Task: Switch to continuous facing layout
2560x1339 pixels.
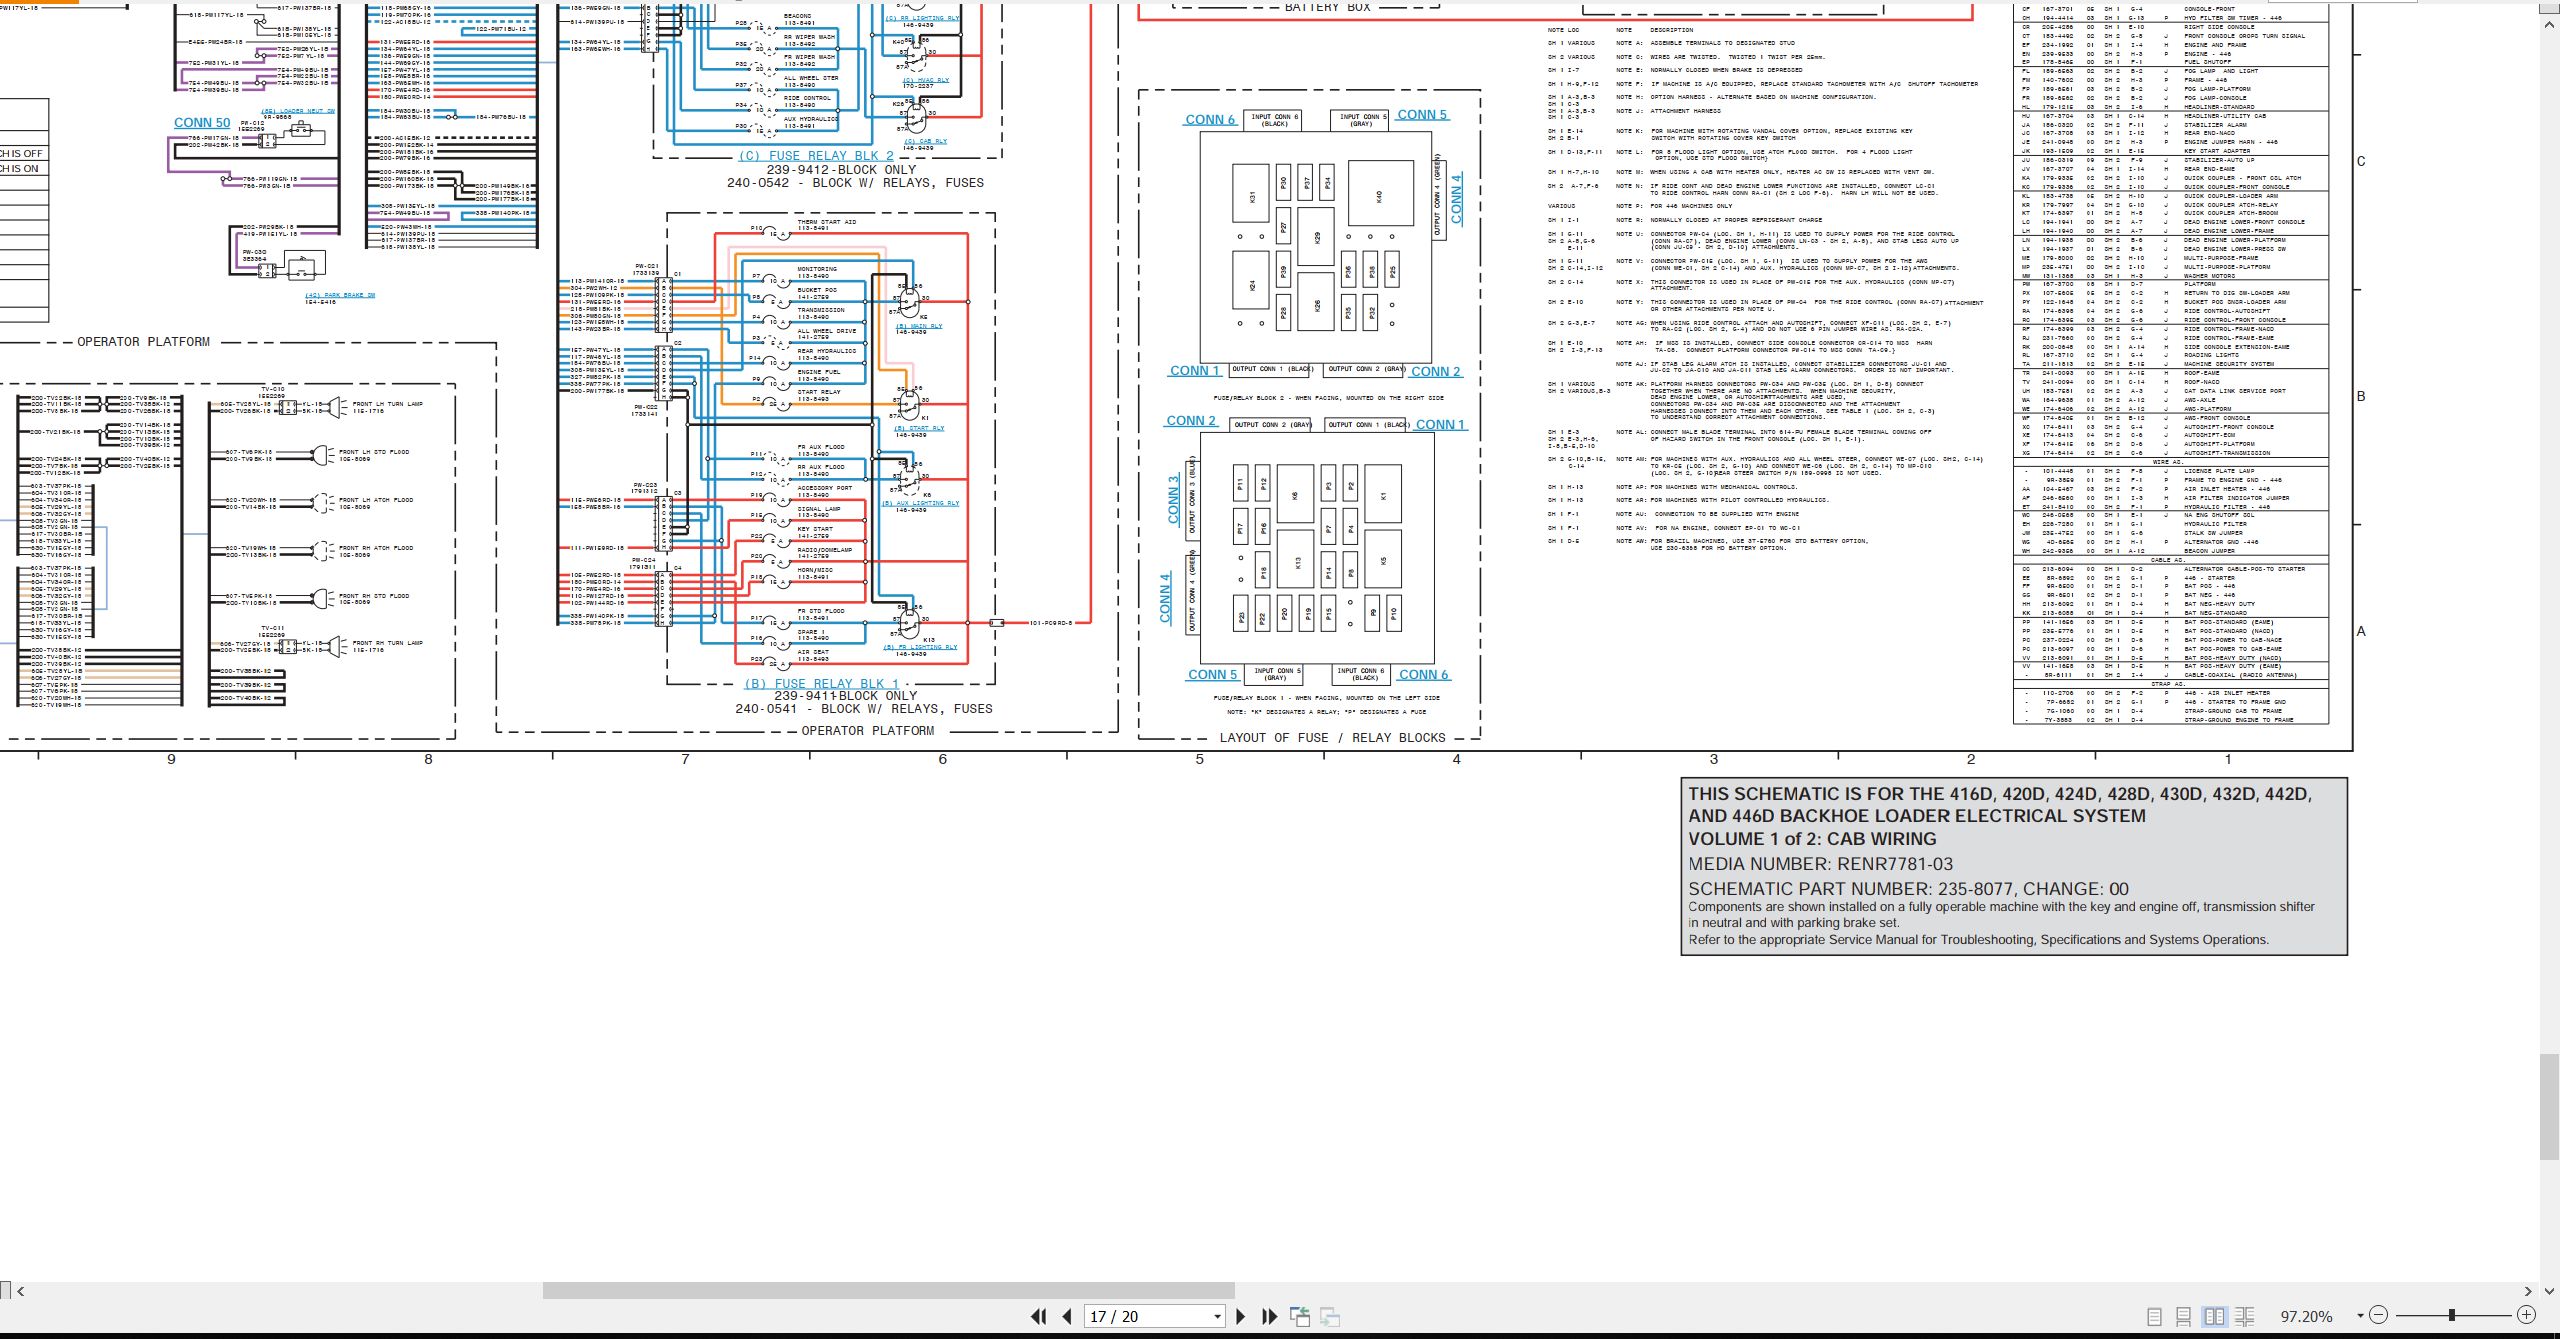Action: click(2244, 1317)
